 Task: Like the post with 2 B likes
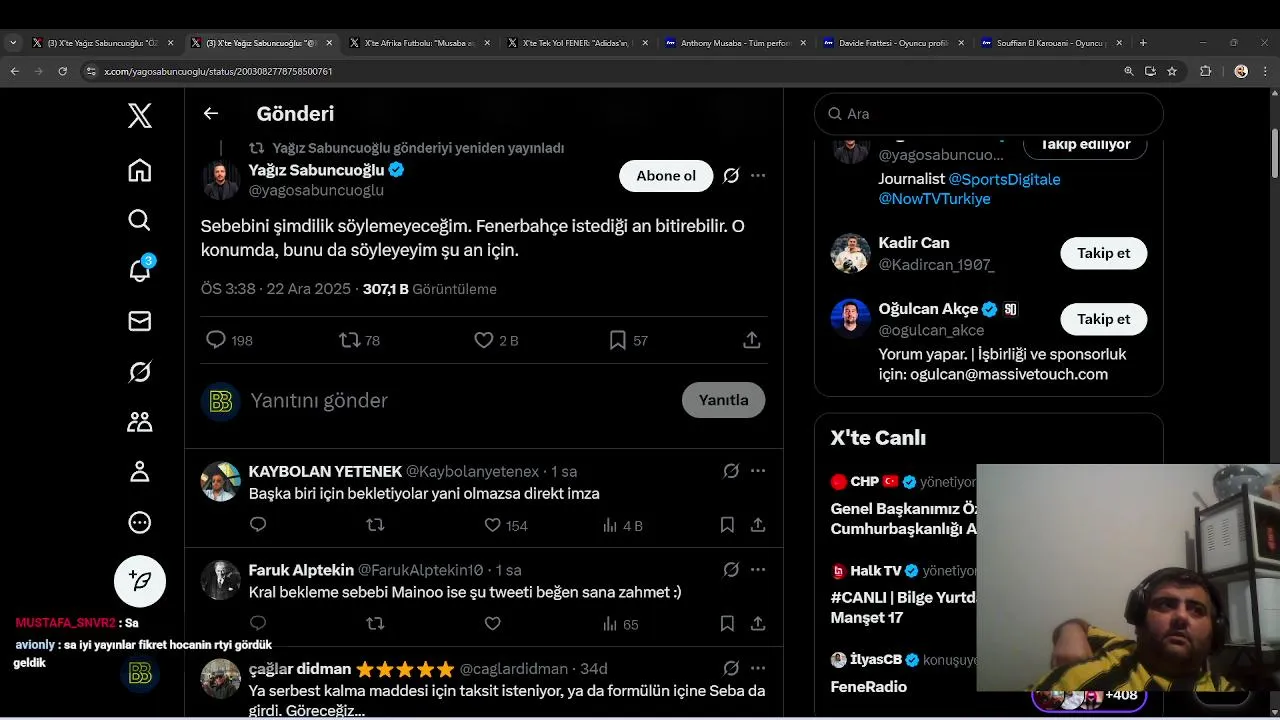tap(484, 340)
